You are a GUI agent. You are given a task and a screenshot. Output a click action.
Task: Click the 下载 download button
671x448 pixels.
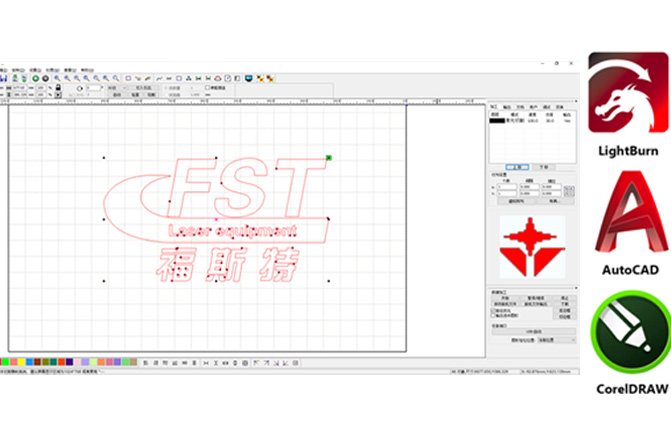(x=565, y=304)
